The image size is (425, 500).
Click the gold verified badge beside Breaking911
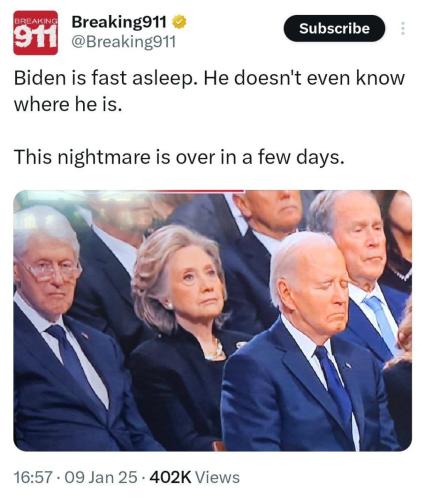[179, 22]
